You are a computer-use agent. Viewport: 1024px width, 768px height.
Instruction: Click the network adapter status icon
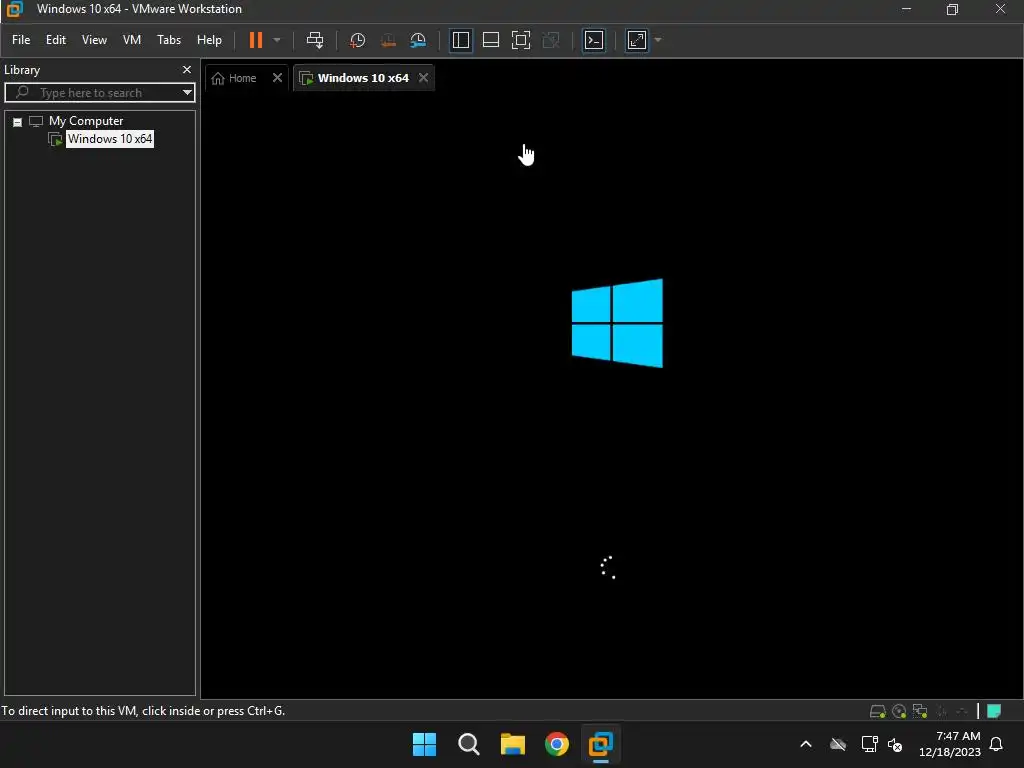(x=920, y=711)
